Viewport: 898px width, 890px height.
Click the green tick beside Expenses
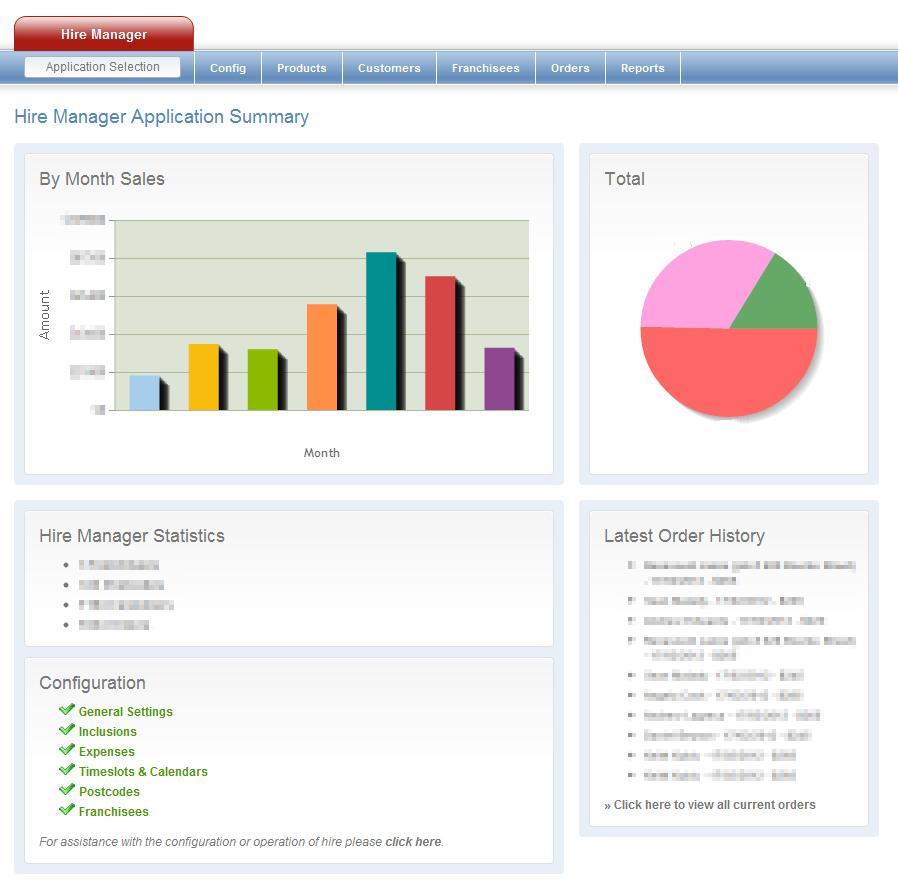(x=67, y=750)
